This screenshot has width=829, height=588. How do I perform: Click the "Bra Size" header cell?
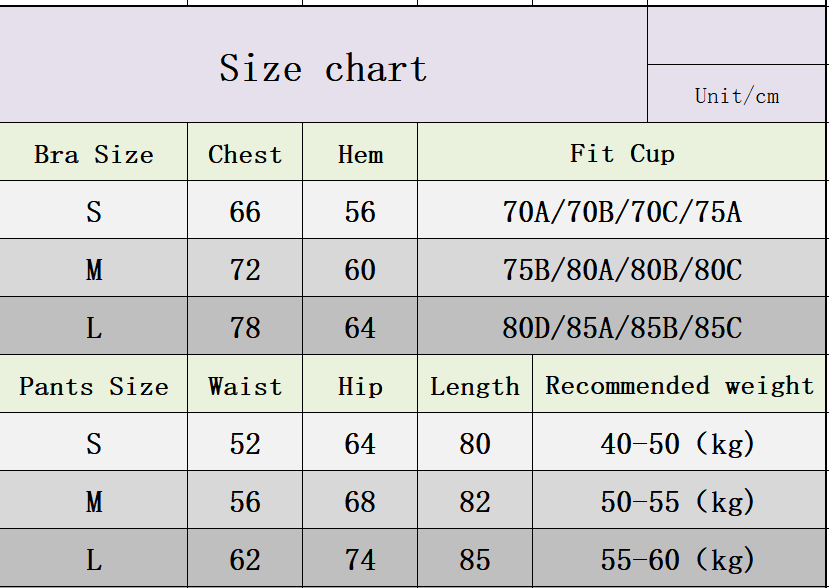(94, 154)
